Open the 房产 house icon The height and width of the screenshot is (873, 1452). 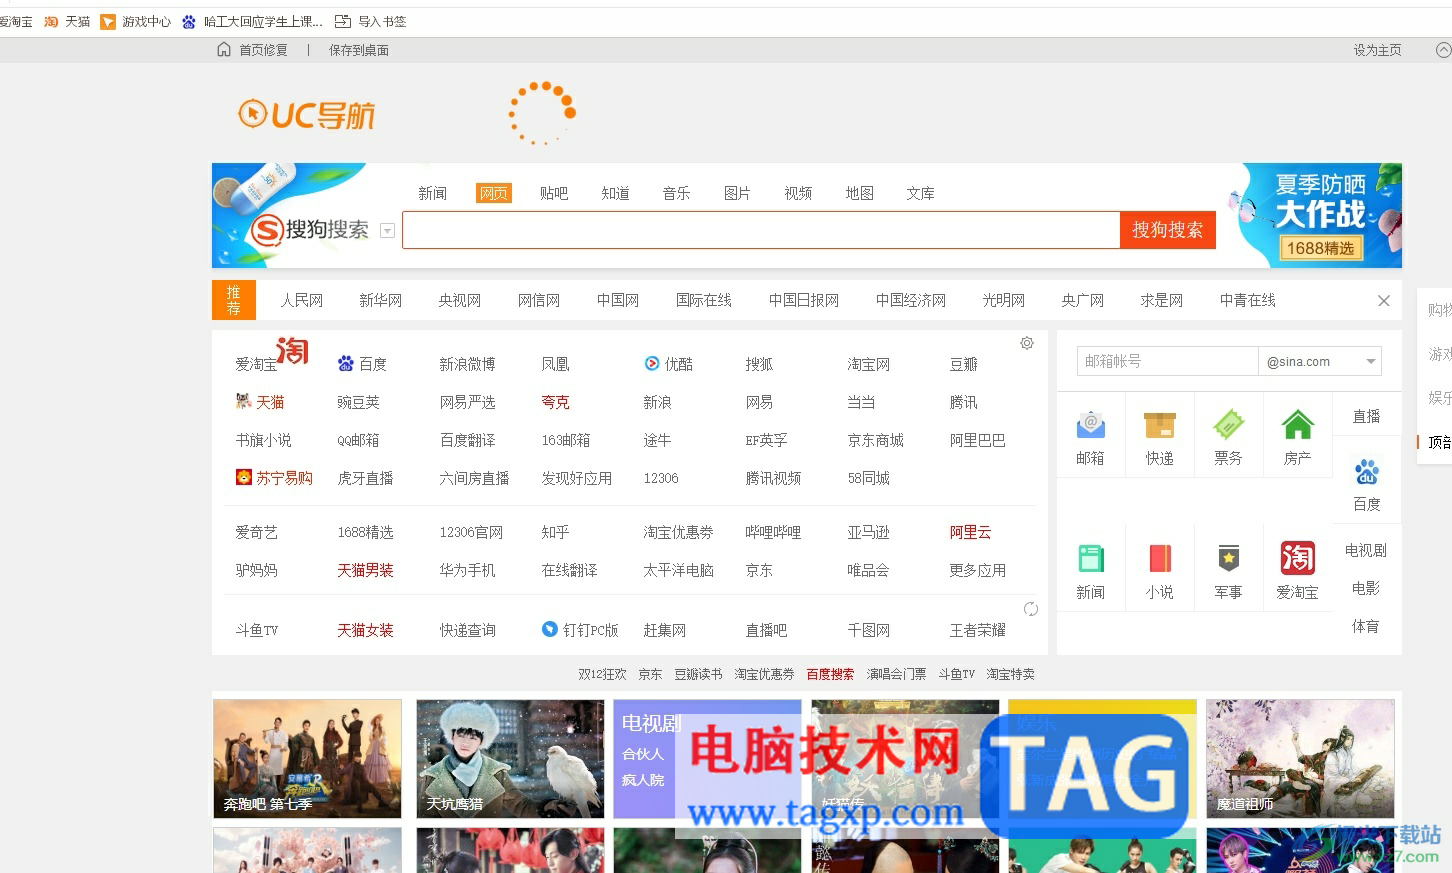click(x=1297, y=426)
